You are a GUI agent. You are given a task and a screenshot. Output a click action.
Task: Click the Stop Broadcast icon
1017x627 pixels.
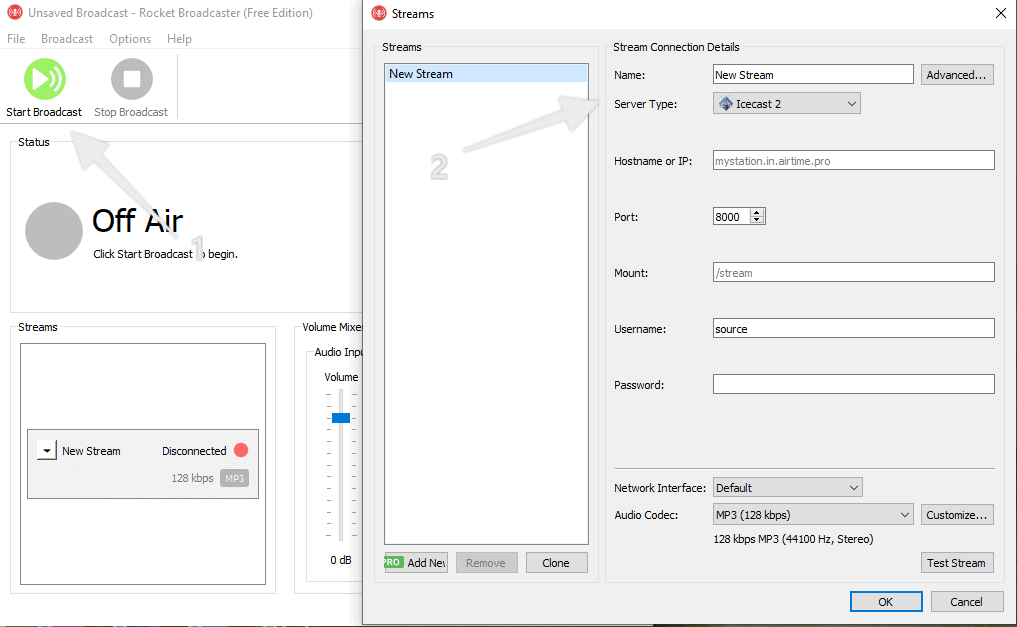click(x=130, y=77)
